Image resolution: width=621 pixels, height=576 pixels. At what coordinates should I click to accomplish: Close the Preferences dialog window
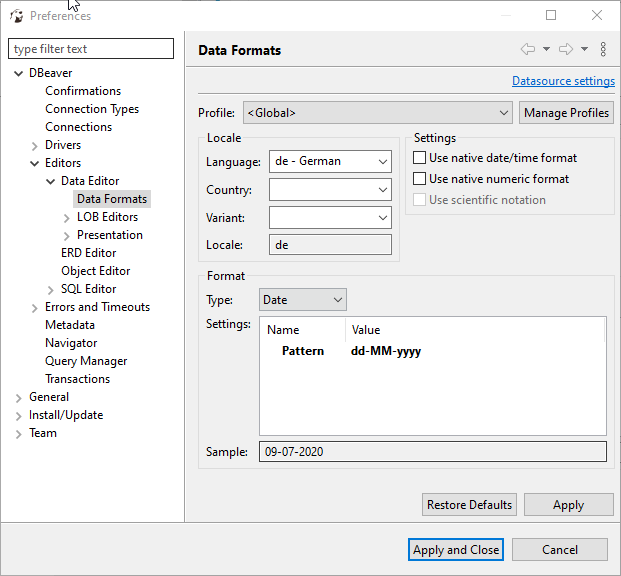coord(597,15)
